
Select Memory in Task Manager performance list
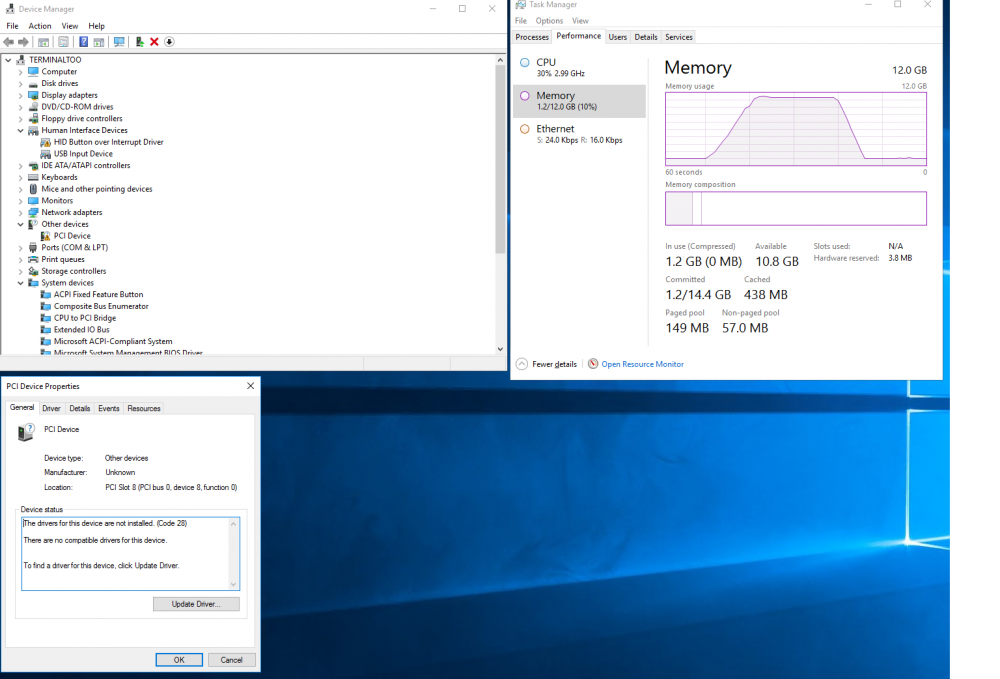(x=579, y=101)
